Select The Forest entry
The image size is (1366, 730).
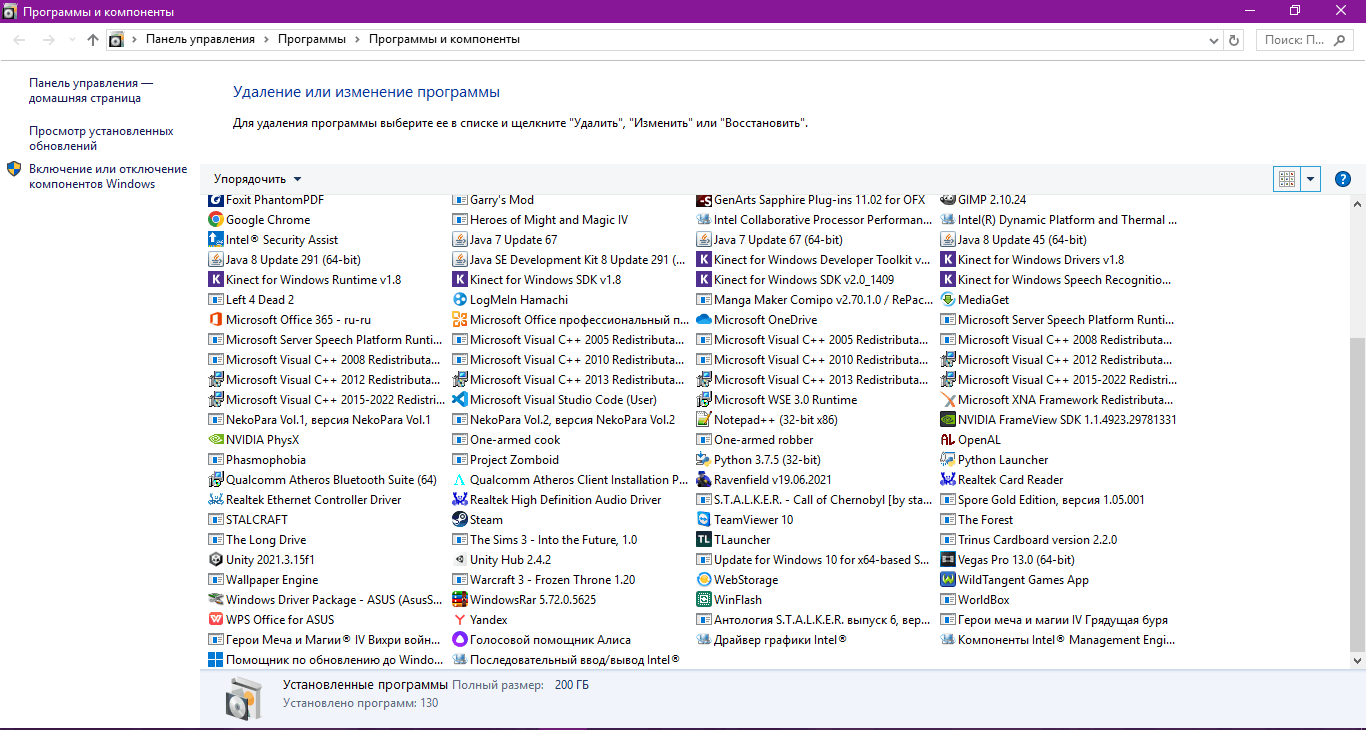tap(977, 520)
